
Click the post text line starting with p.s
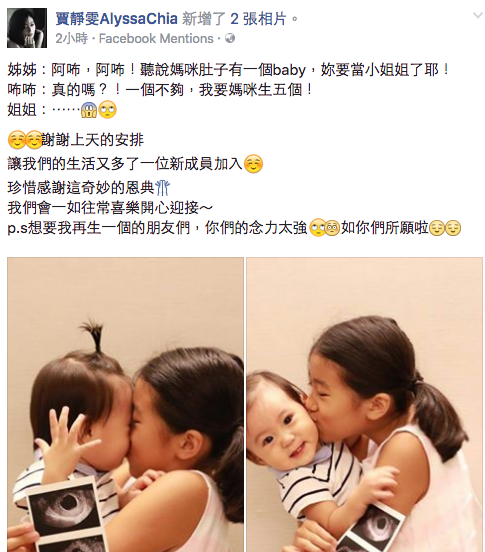(234, 228)
